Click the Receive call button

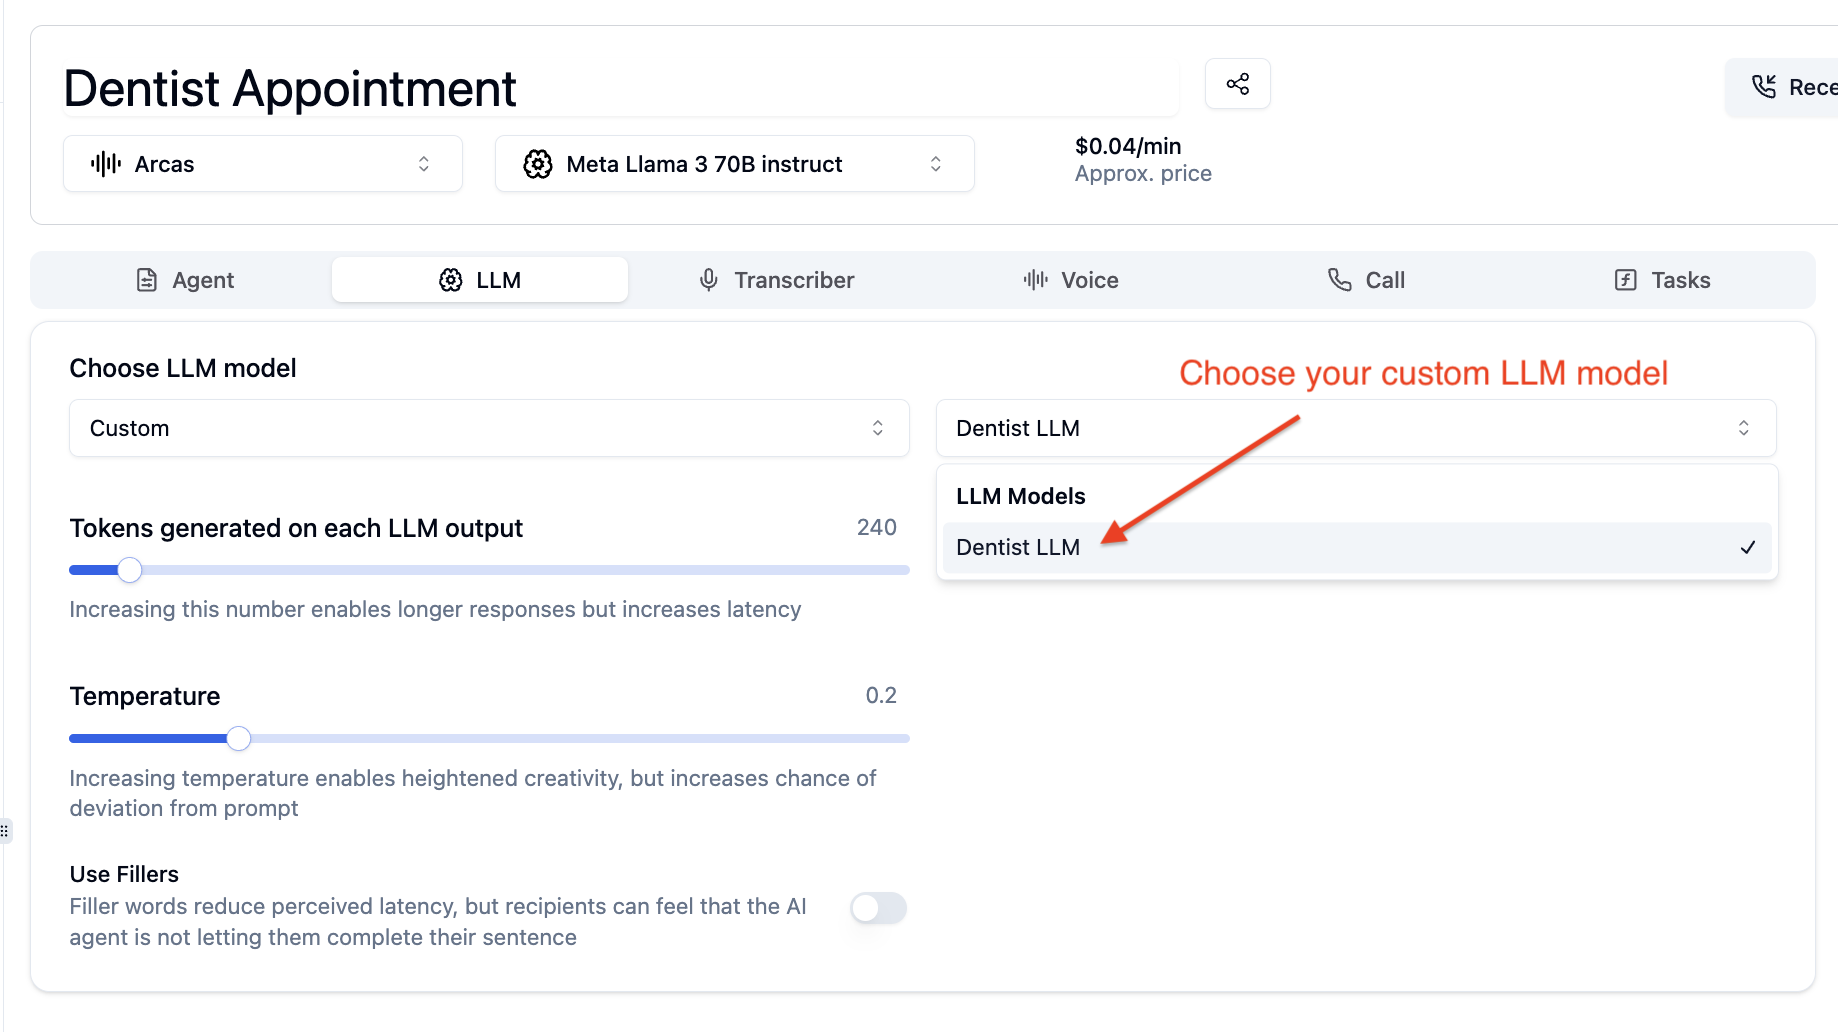point(1783,87)
